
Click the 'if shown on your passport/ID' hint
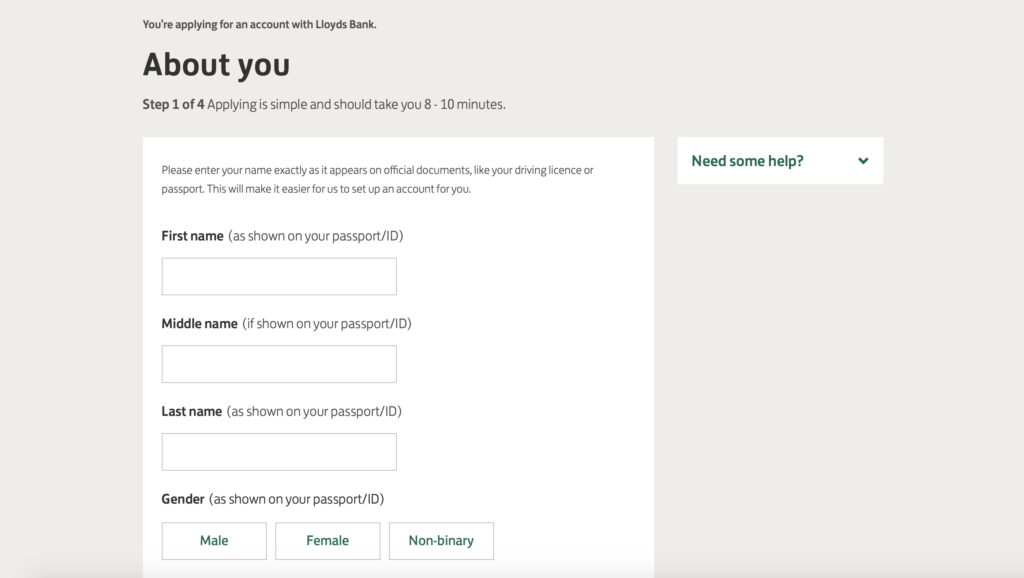pos(327,324)
